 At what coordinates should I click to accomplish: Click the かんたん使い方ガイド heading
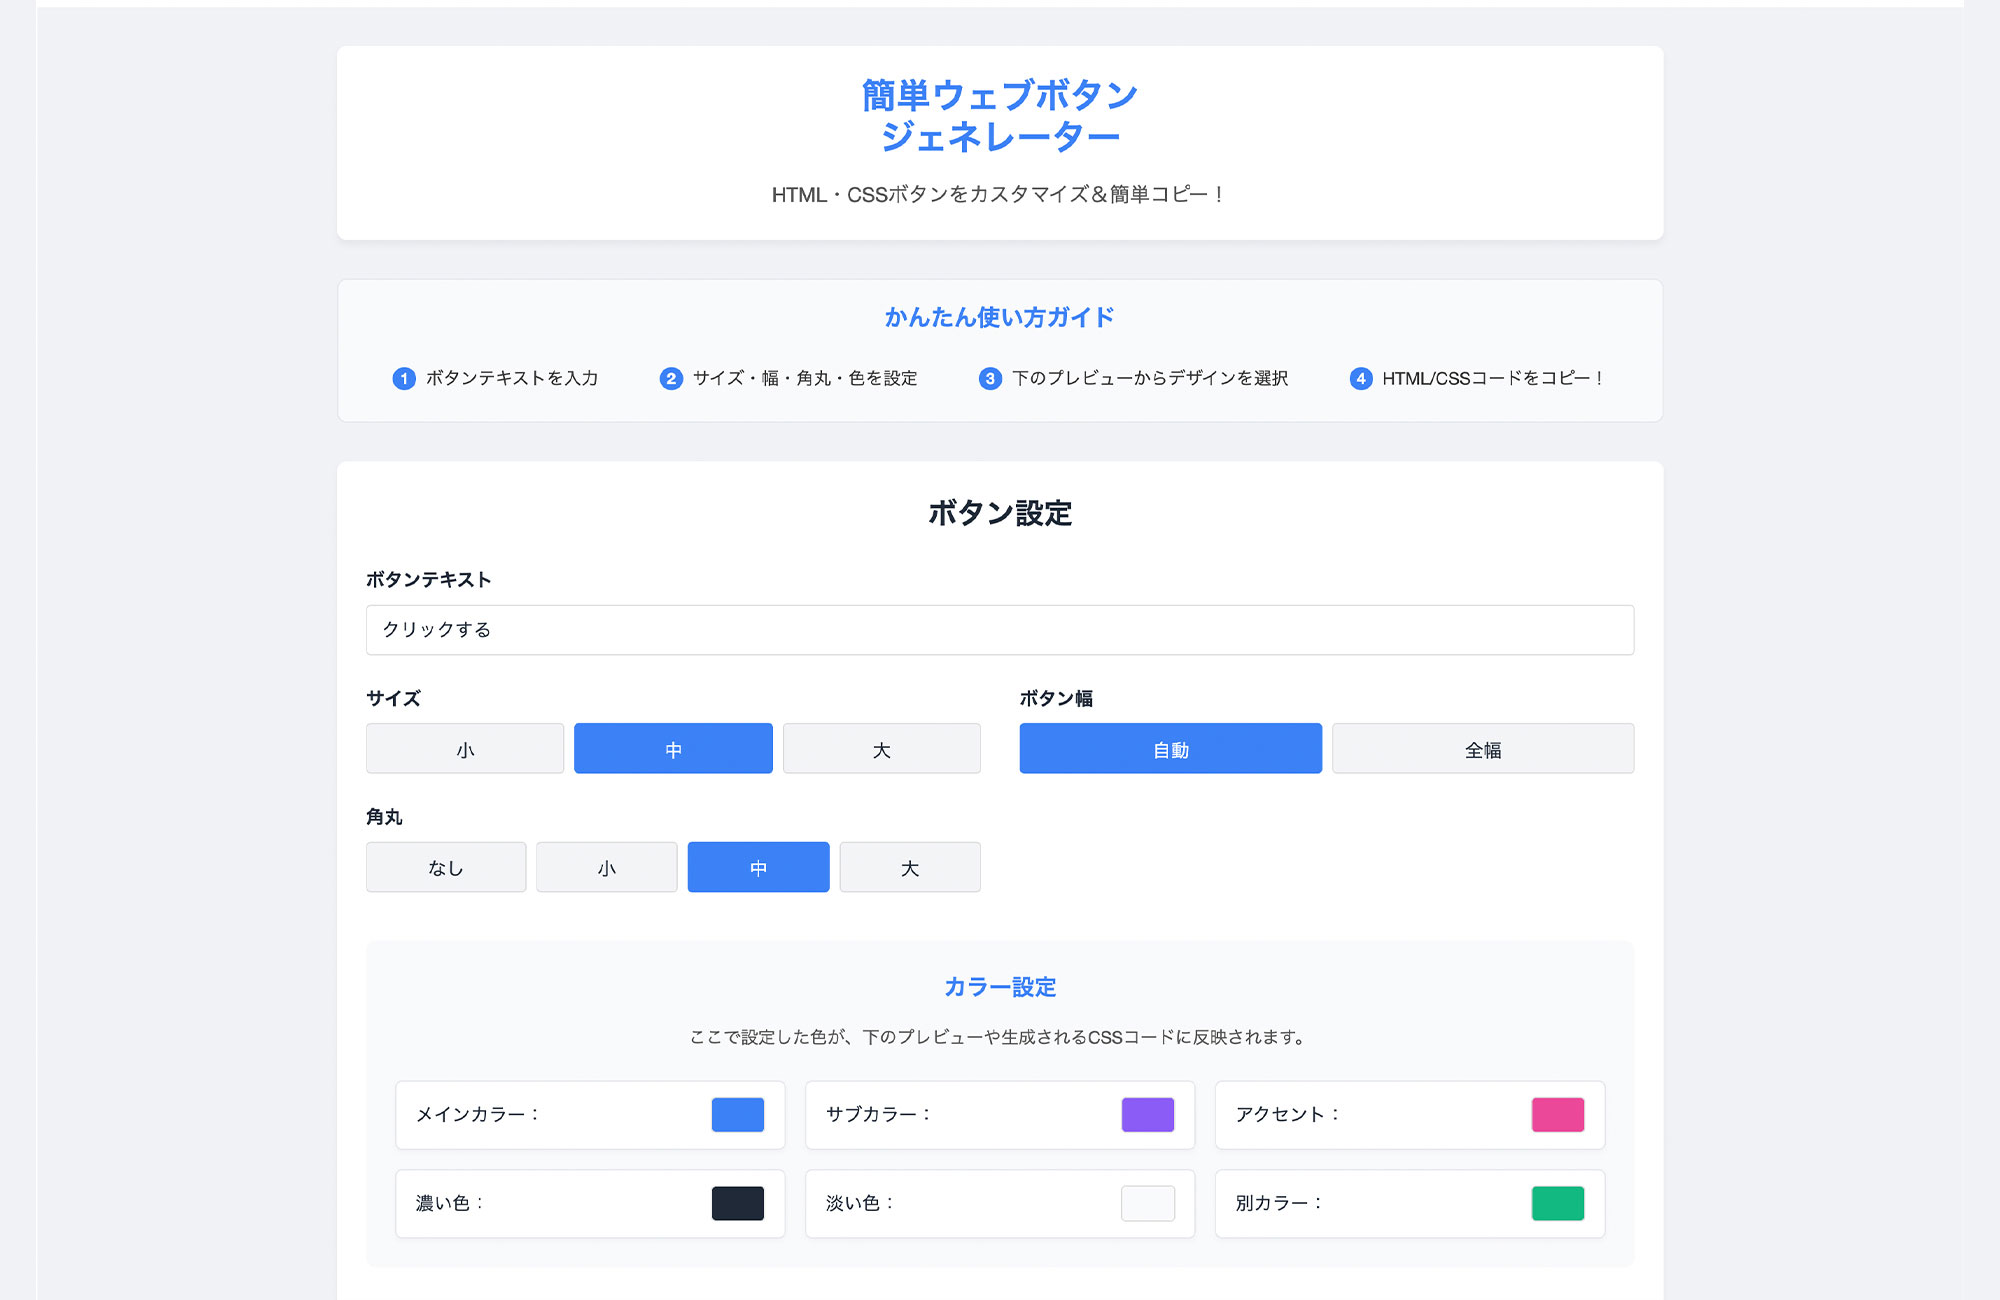[1000, 318]
